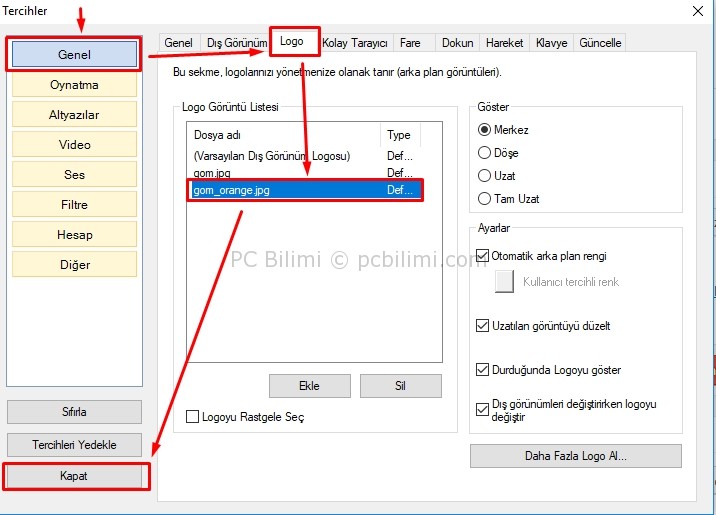Toggle Durduğunda Logoyu göster checkbox
This screenshot has height=515, width=716.
(x=482, y=369)
